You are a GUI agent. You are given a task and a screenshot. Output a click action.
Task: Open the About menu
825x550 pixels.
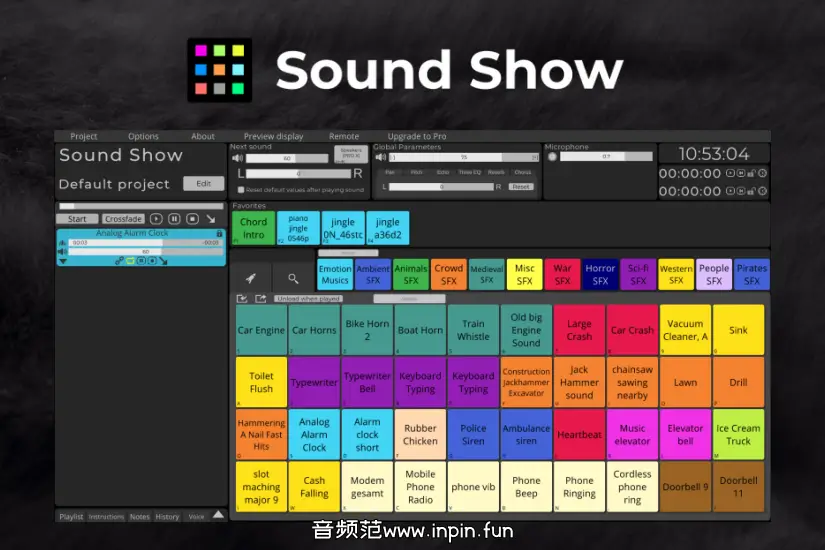click(203, 136)
